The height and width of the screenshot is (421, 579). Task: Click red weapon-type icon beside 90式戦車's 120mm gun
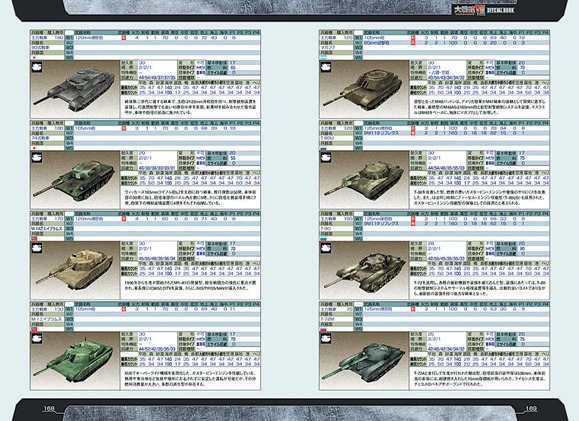coord(124,38)
